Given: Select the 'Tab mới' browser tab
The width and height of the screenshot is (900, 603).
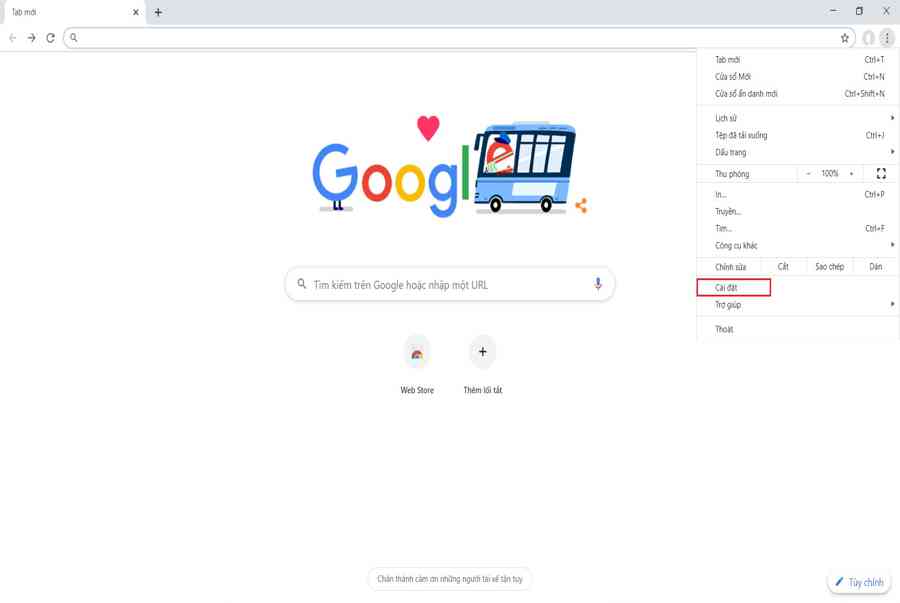Looking at the screenshot, I should pyautogui.click(x=73, y=12).
